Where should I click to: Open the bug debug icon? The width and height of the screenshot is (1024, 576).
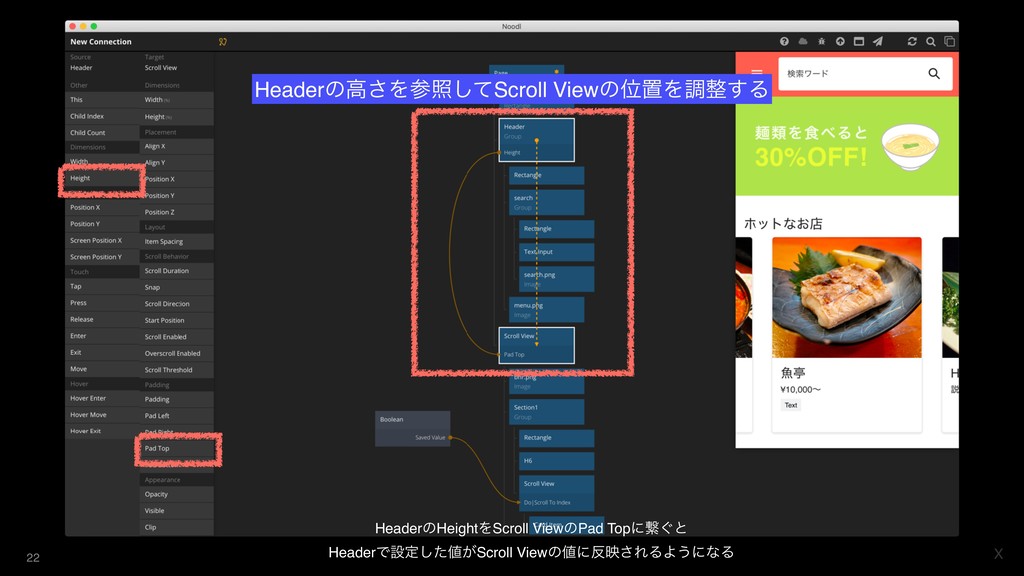[822, 41]
